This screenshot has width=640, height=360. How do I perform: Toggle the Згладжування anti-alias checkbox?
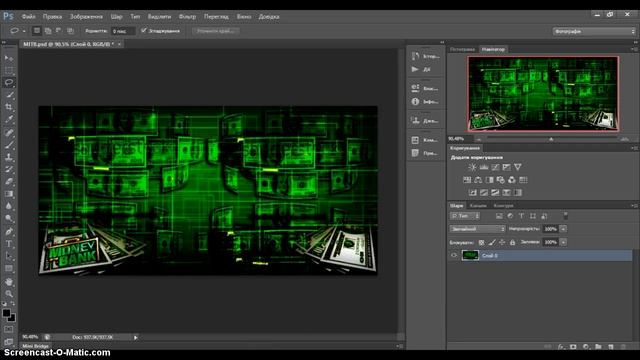coord(144,30)
